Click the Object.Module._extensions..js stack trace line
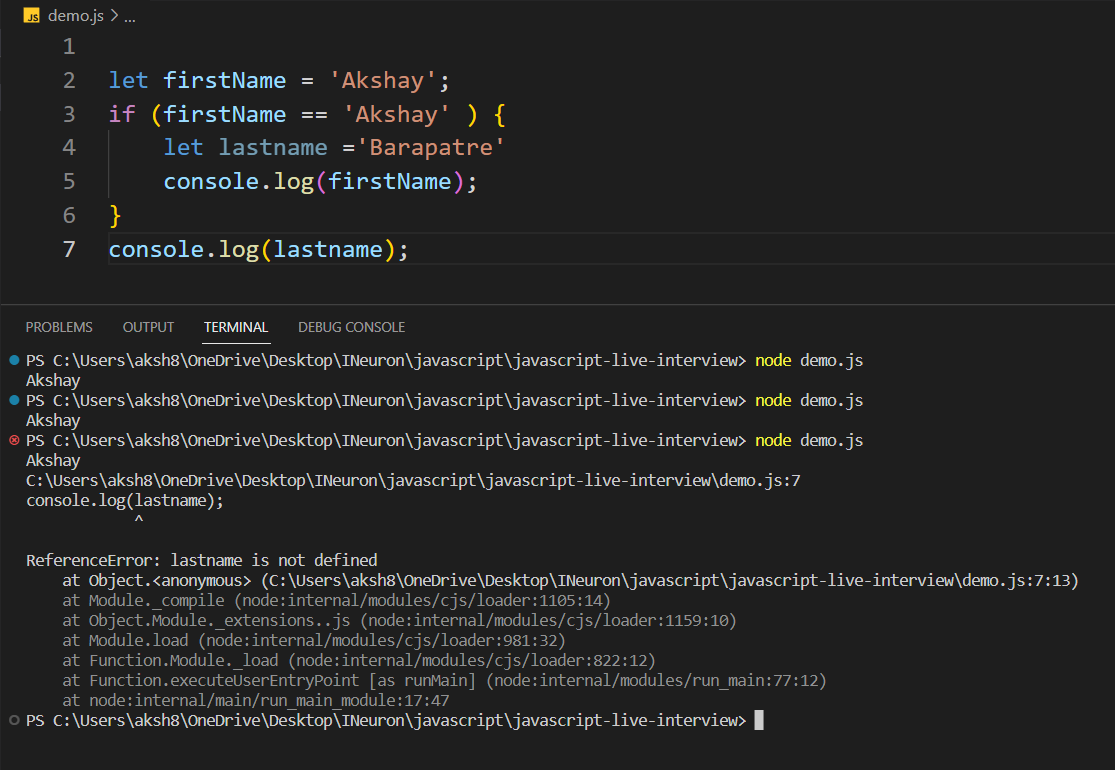1115x770 pixels. pyautogui.click(x=399, y=621)
